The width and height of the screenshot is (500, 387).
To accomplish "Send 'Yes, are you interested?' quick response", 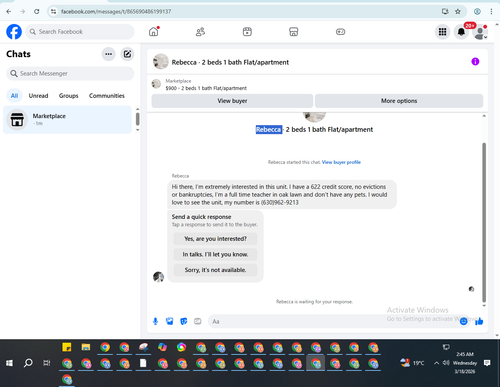I will coord(215,239).
